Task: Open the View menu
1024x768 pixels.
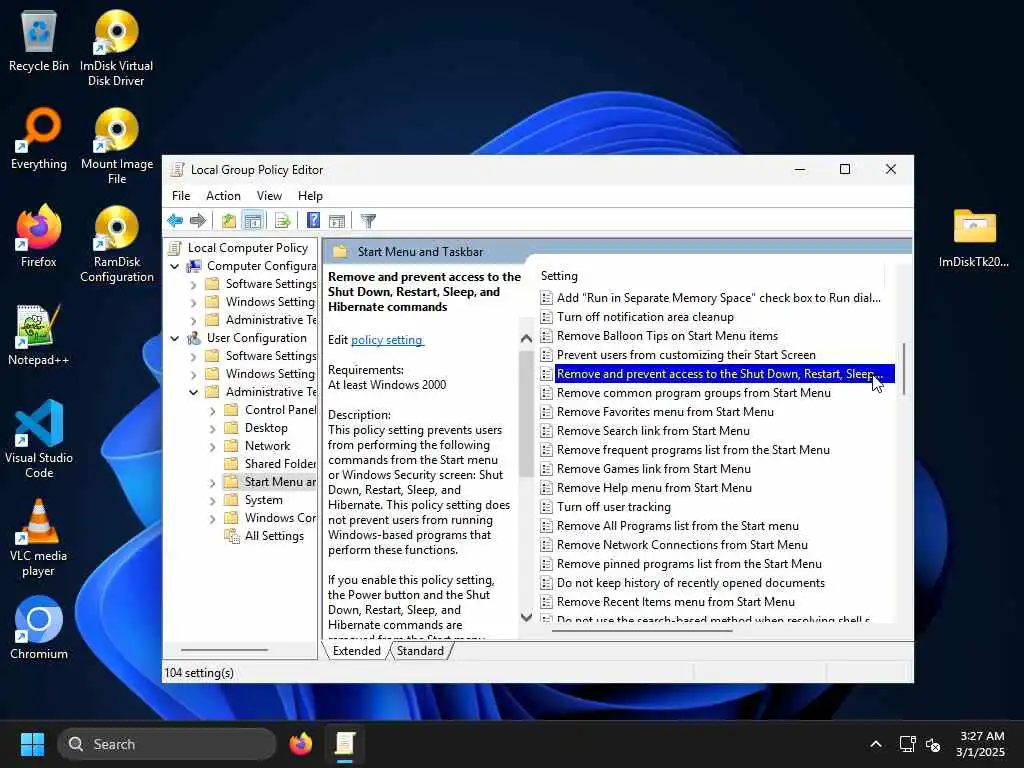Action: (x=269, y=196)
